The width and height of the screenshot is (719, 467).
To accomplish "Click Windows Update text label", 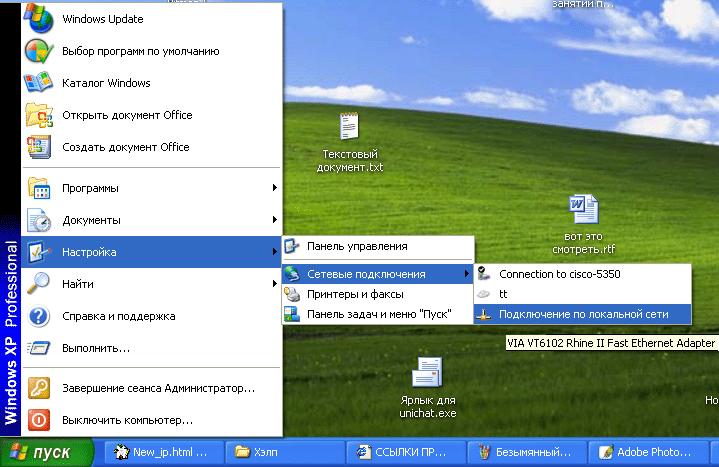I will pyautogui.click(x=103, y=19).
